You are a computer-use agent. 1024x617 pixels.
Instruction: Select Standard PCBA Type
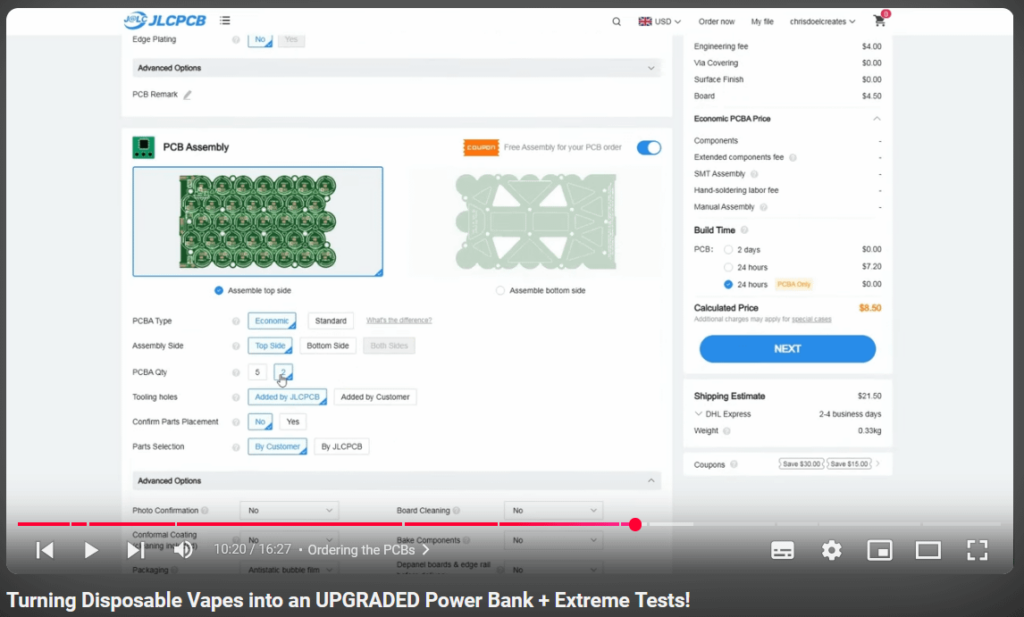330,321
